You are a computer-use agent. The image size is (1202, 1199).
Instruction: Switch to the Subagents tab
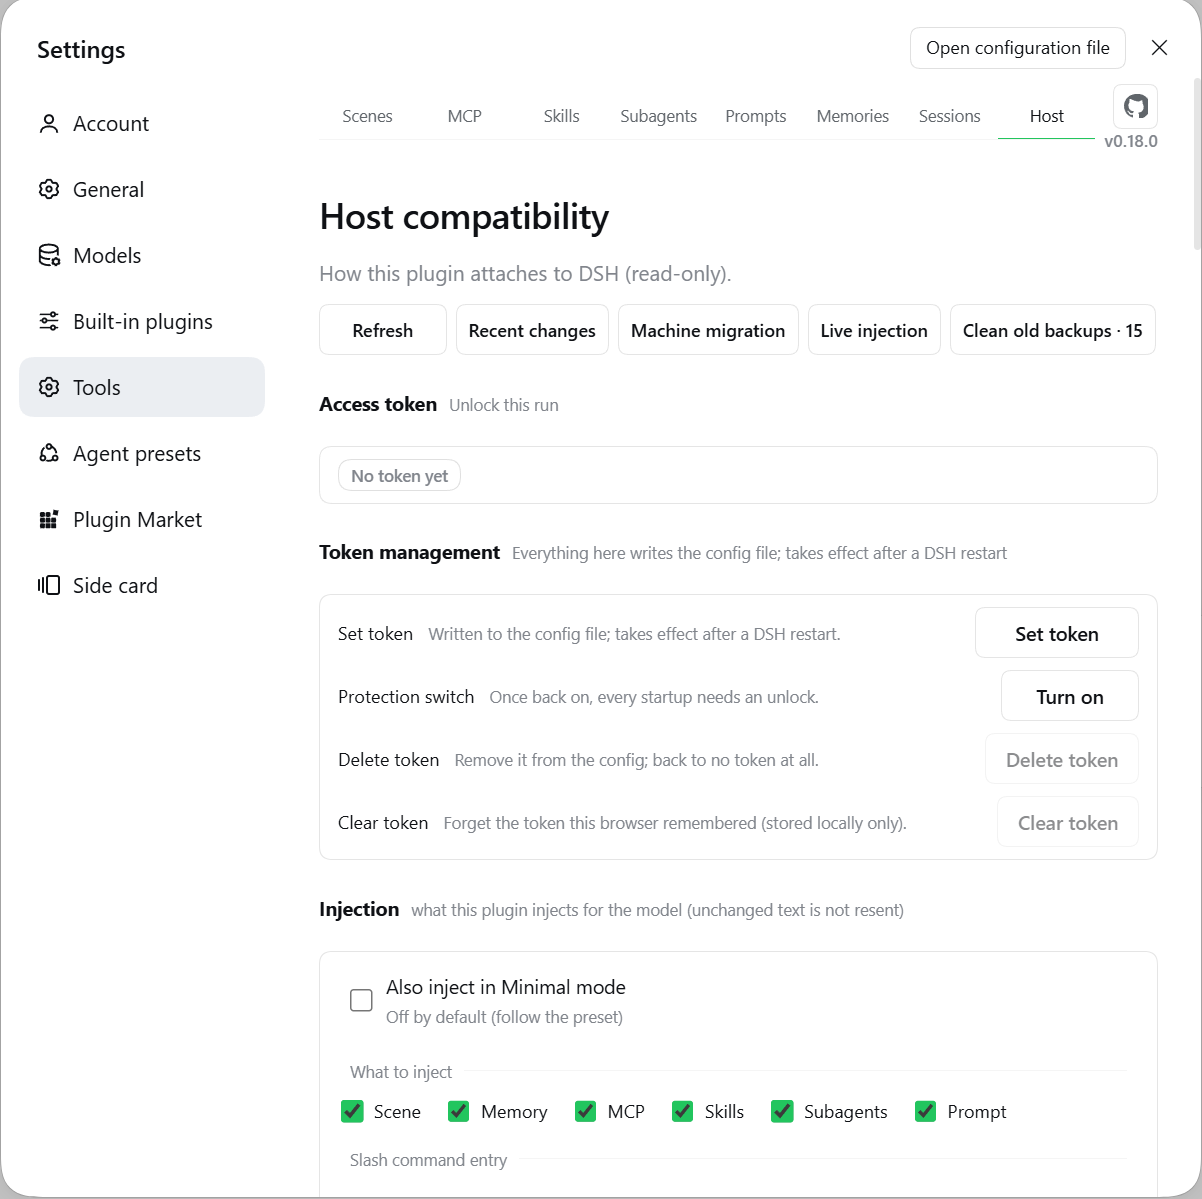coord(658,116)
